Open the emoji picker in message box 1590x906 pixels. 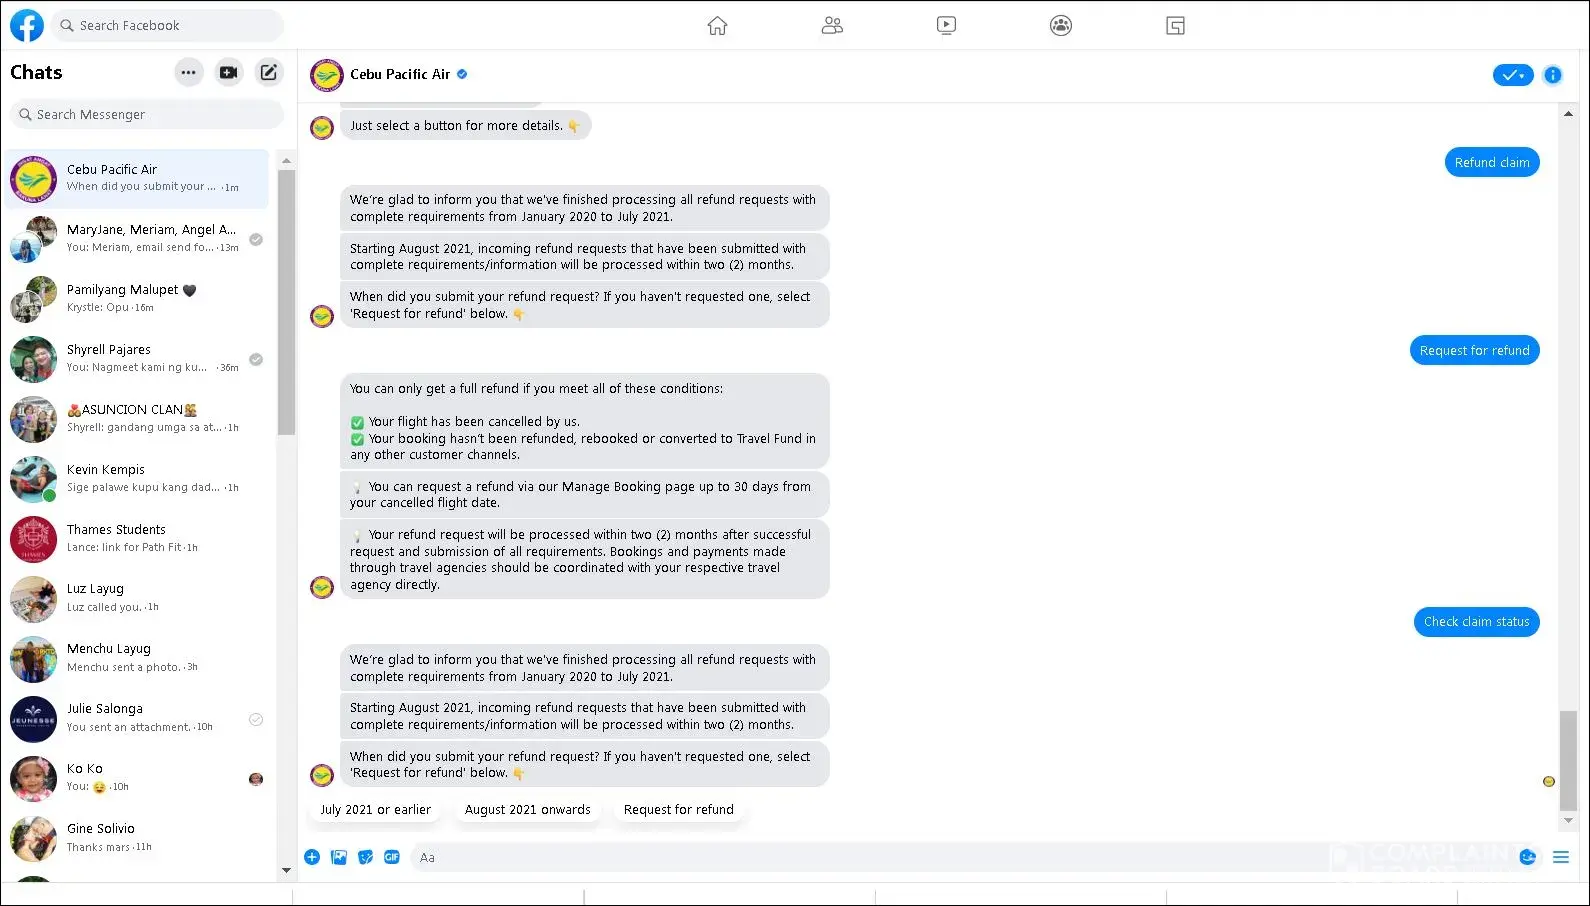(x=1527, y=857)
